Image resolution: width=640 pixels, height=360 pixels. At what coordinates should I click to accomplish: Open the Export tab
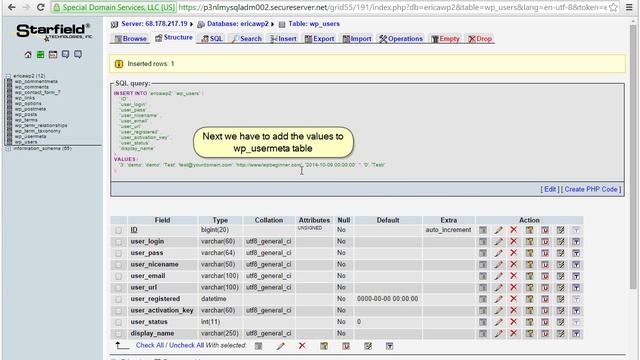(319, 39)
